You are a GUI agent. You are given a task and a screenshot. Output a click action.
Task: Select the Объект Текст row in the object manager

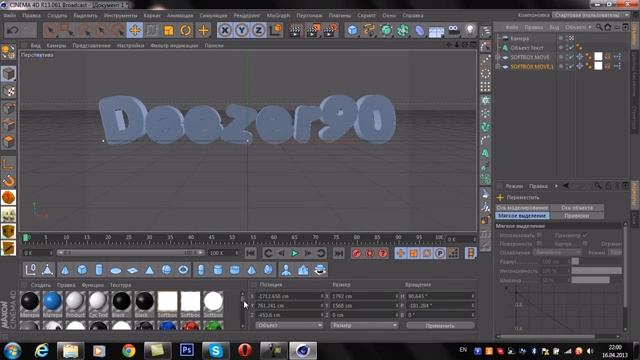527,48
